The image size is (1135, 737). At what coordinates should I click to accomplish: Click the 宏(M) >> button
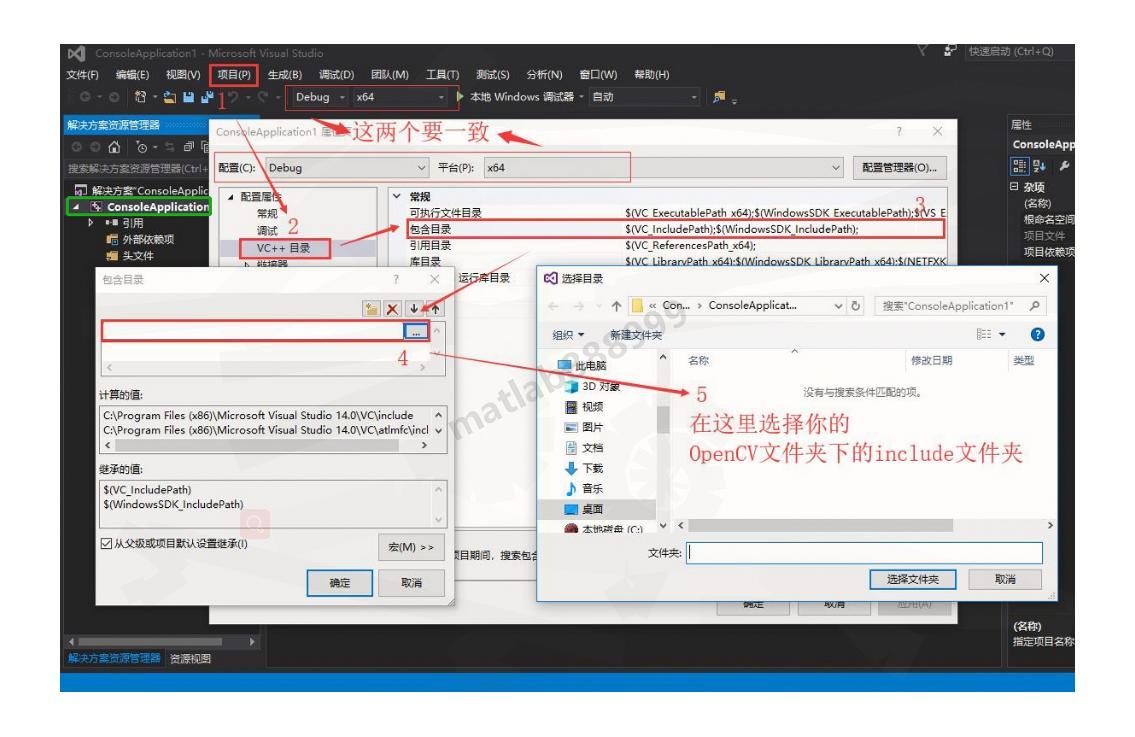[x=411, y=547]
